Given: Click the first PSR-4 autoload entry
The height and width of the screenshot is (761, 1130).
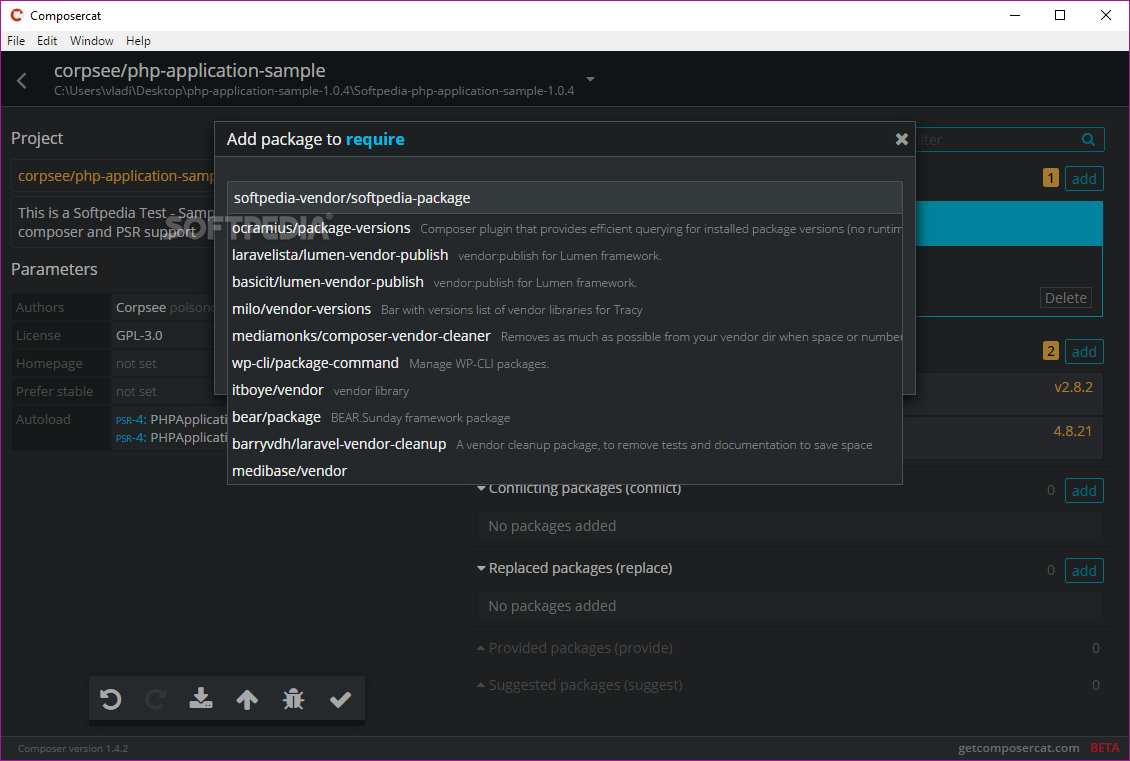Looking at the screenshot, I should coord(172,419).
